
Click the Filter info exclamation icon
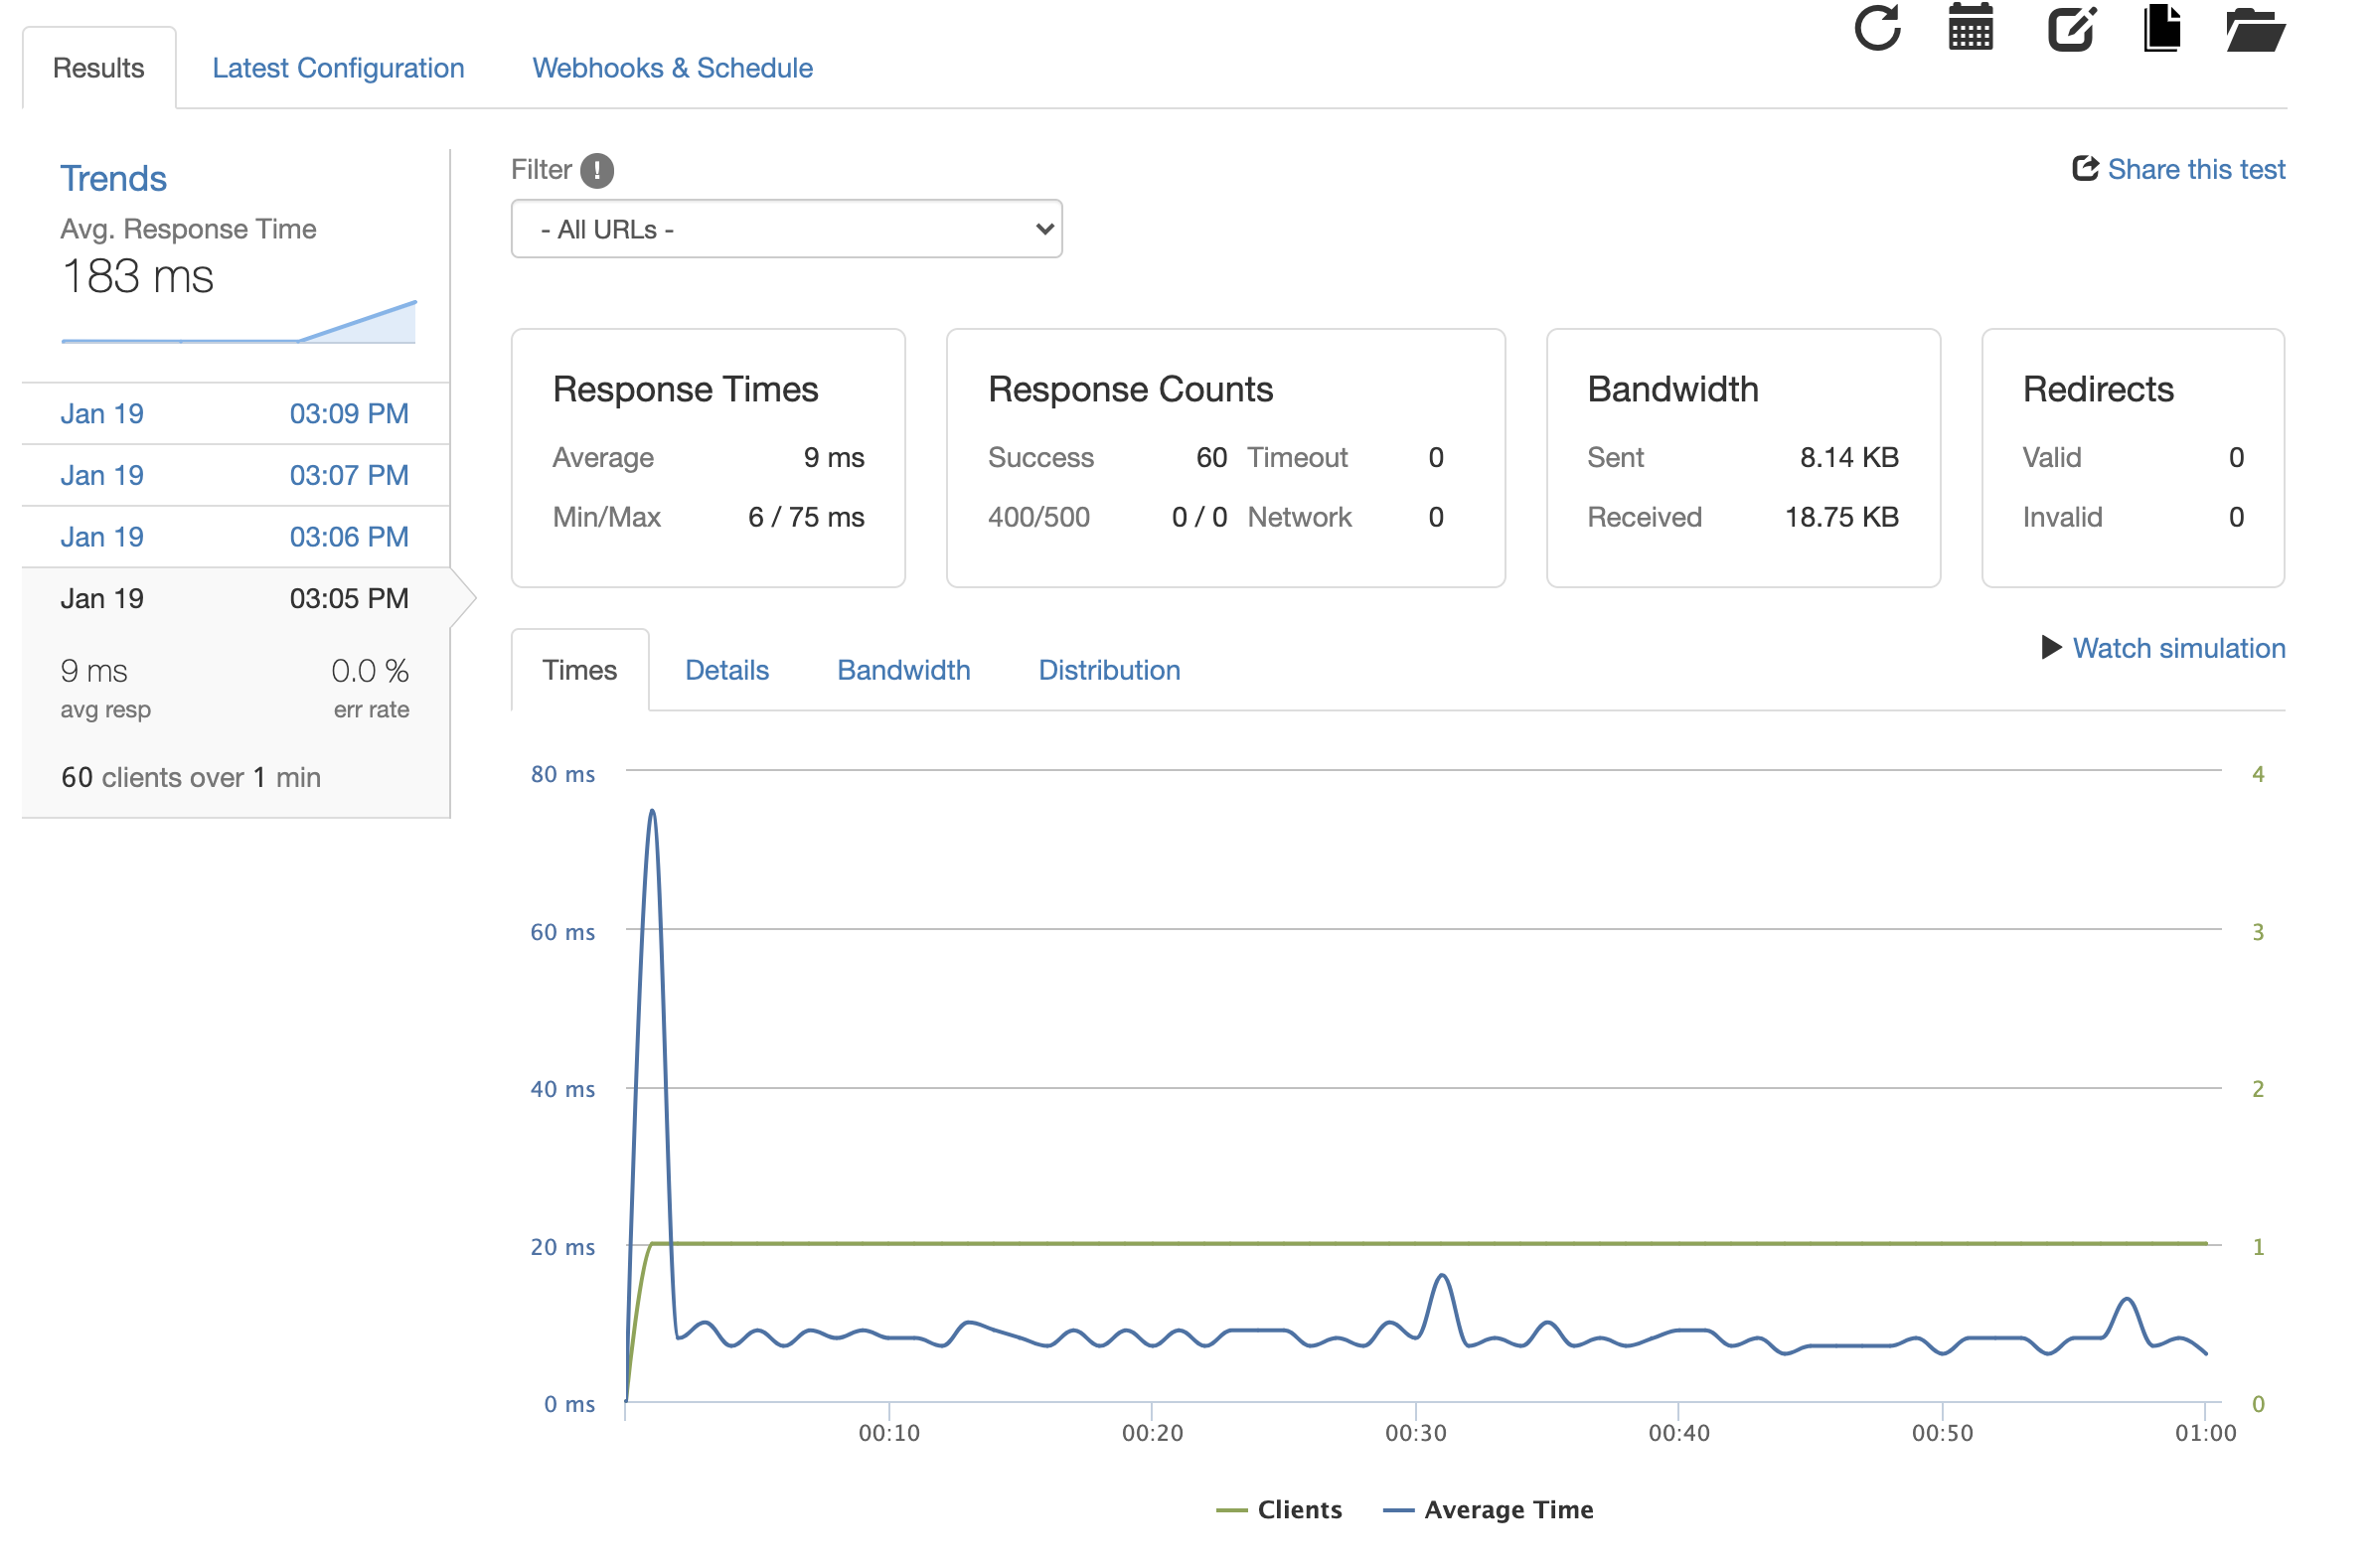(597, 170)
